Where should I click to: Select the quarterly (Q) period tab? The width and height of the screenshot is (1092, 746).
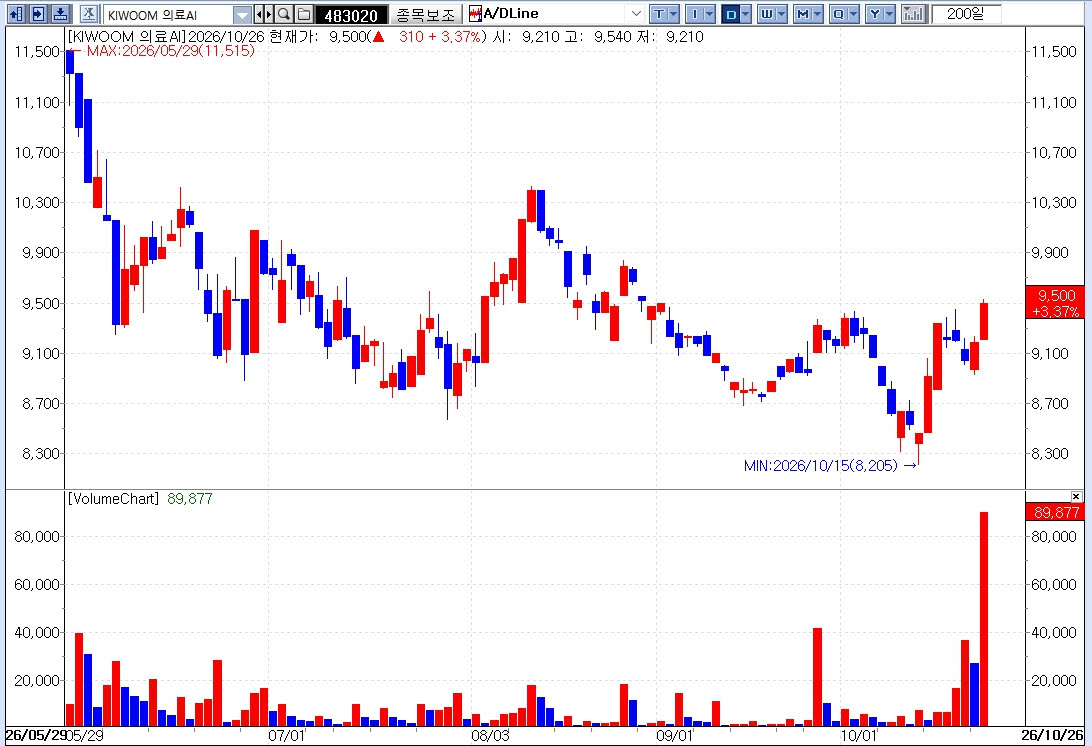(839, 13)
